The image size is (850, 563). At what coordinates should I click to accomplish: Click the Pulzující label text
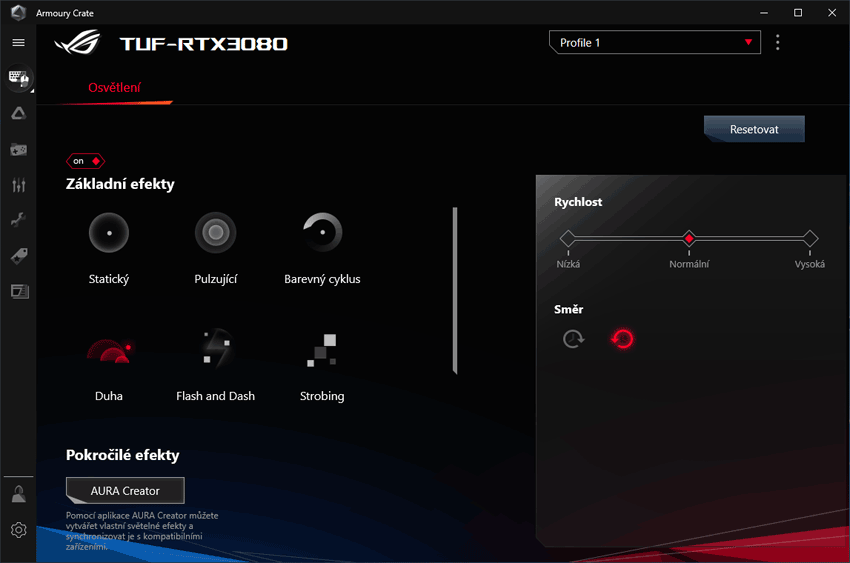click(216, 279)
